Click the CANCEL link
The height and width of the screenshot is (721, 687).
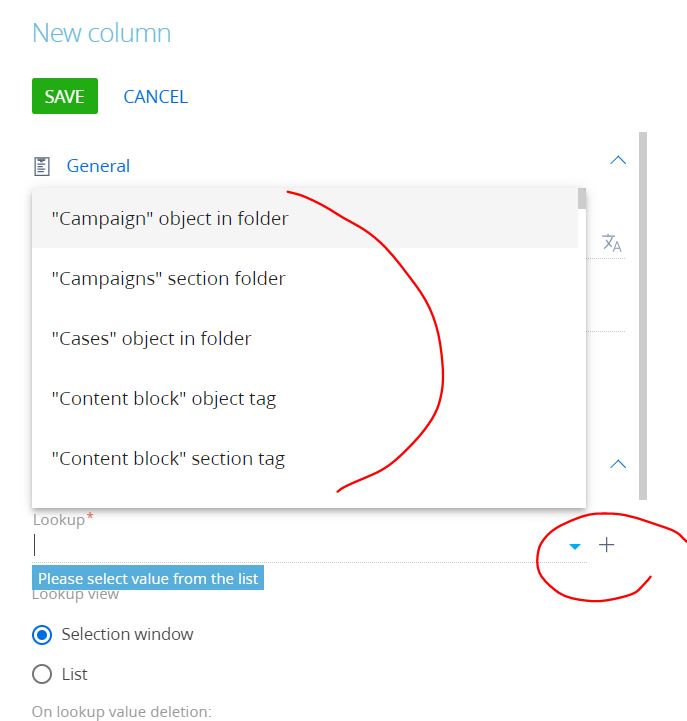155,97
